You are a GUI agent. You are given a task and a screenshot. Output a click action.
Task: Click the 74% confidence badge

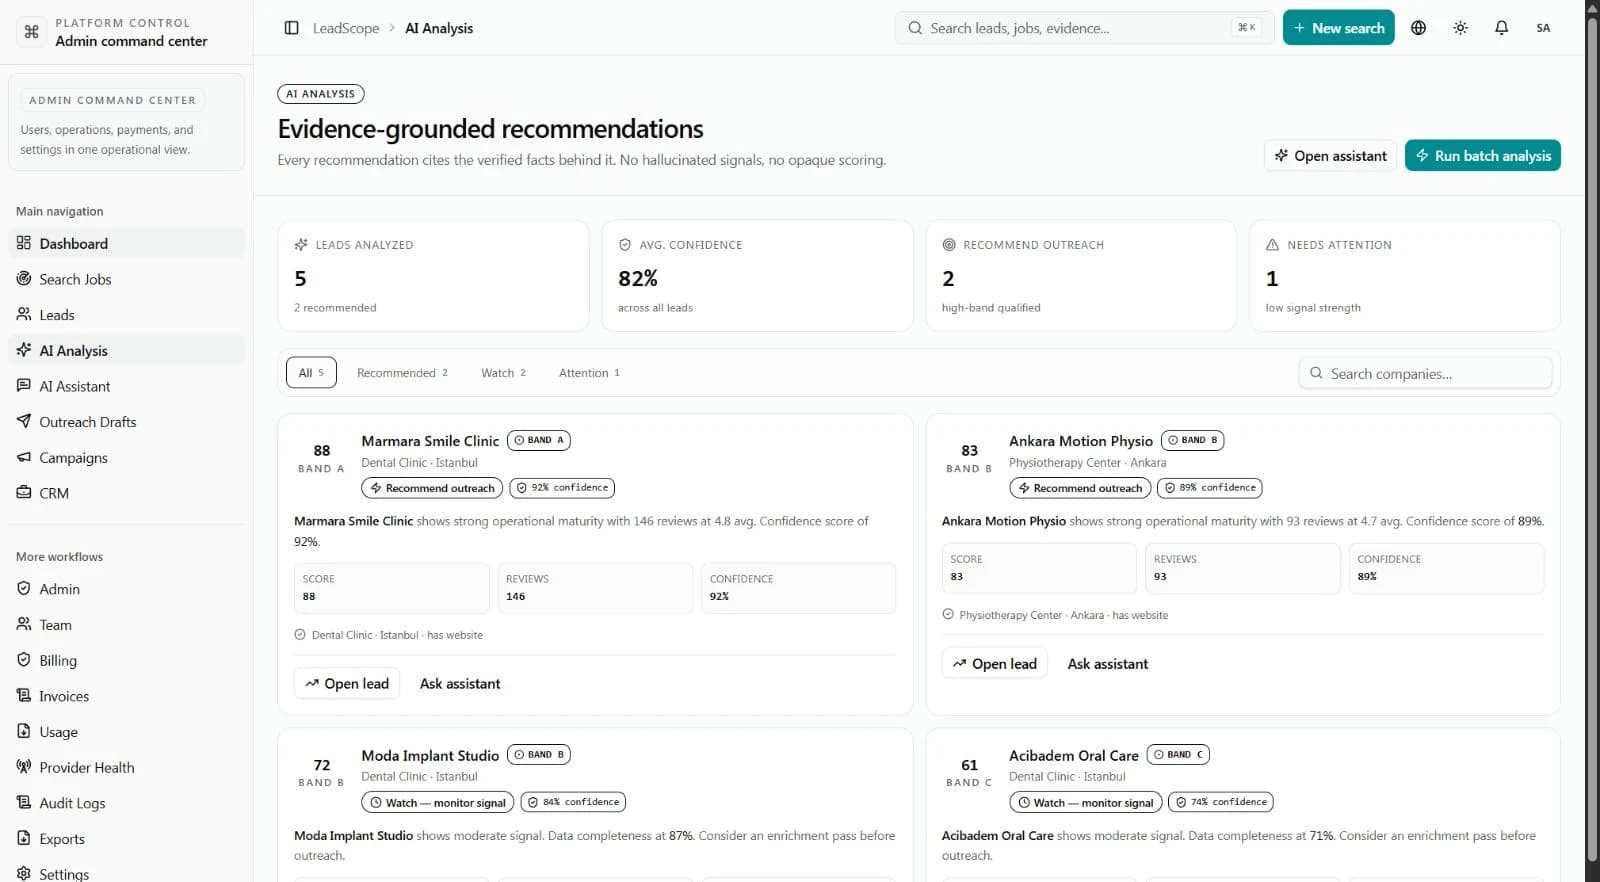coord(1221,802)
